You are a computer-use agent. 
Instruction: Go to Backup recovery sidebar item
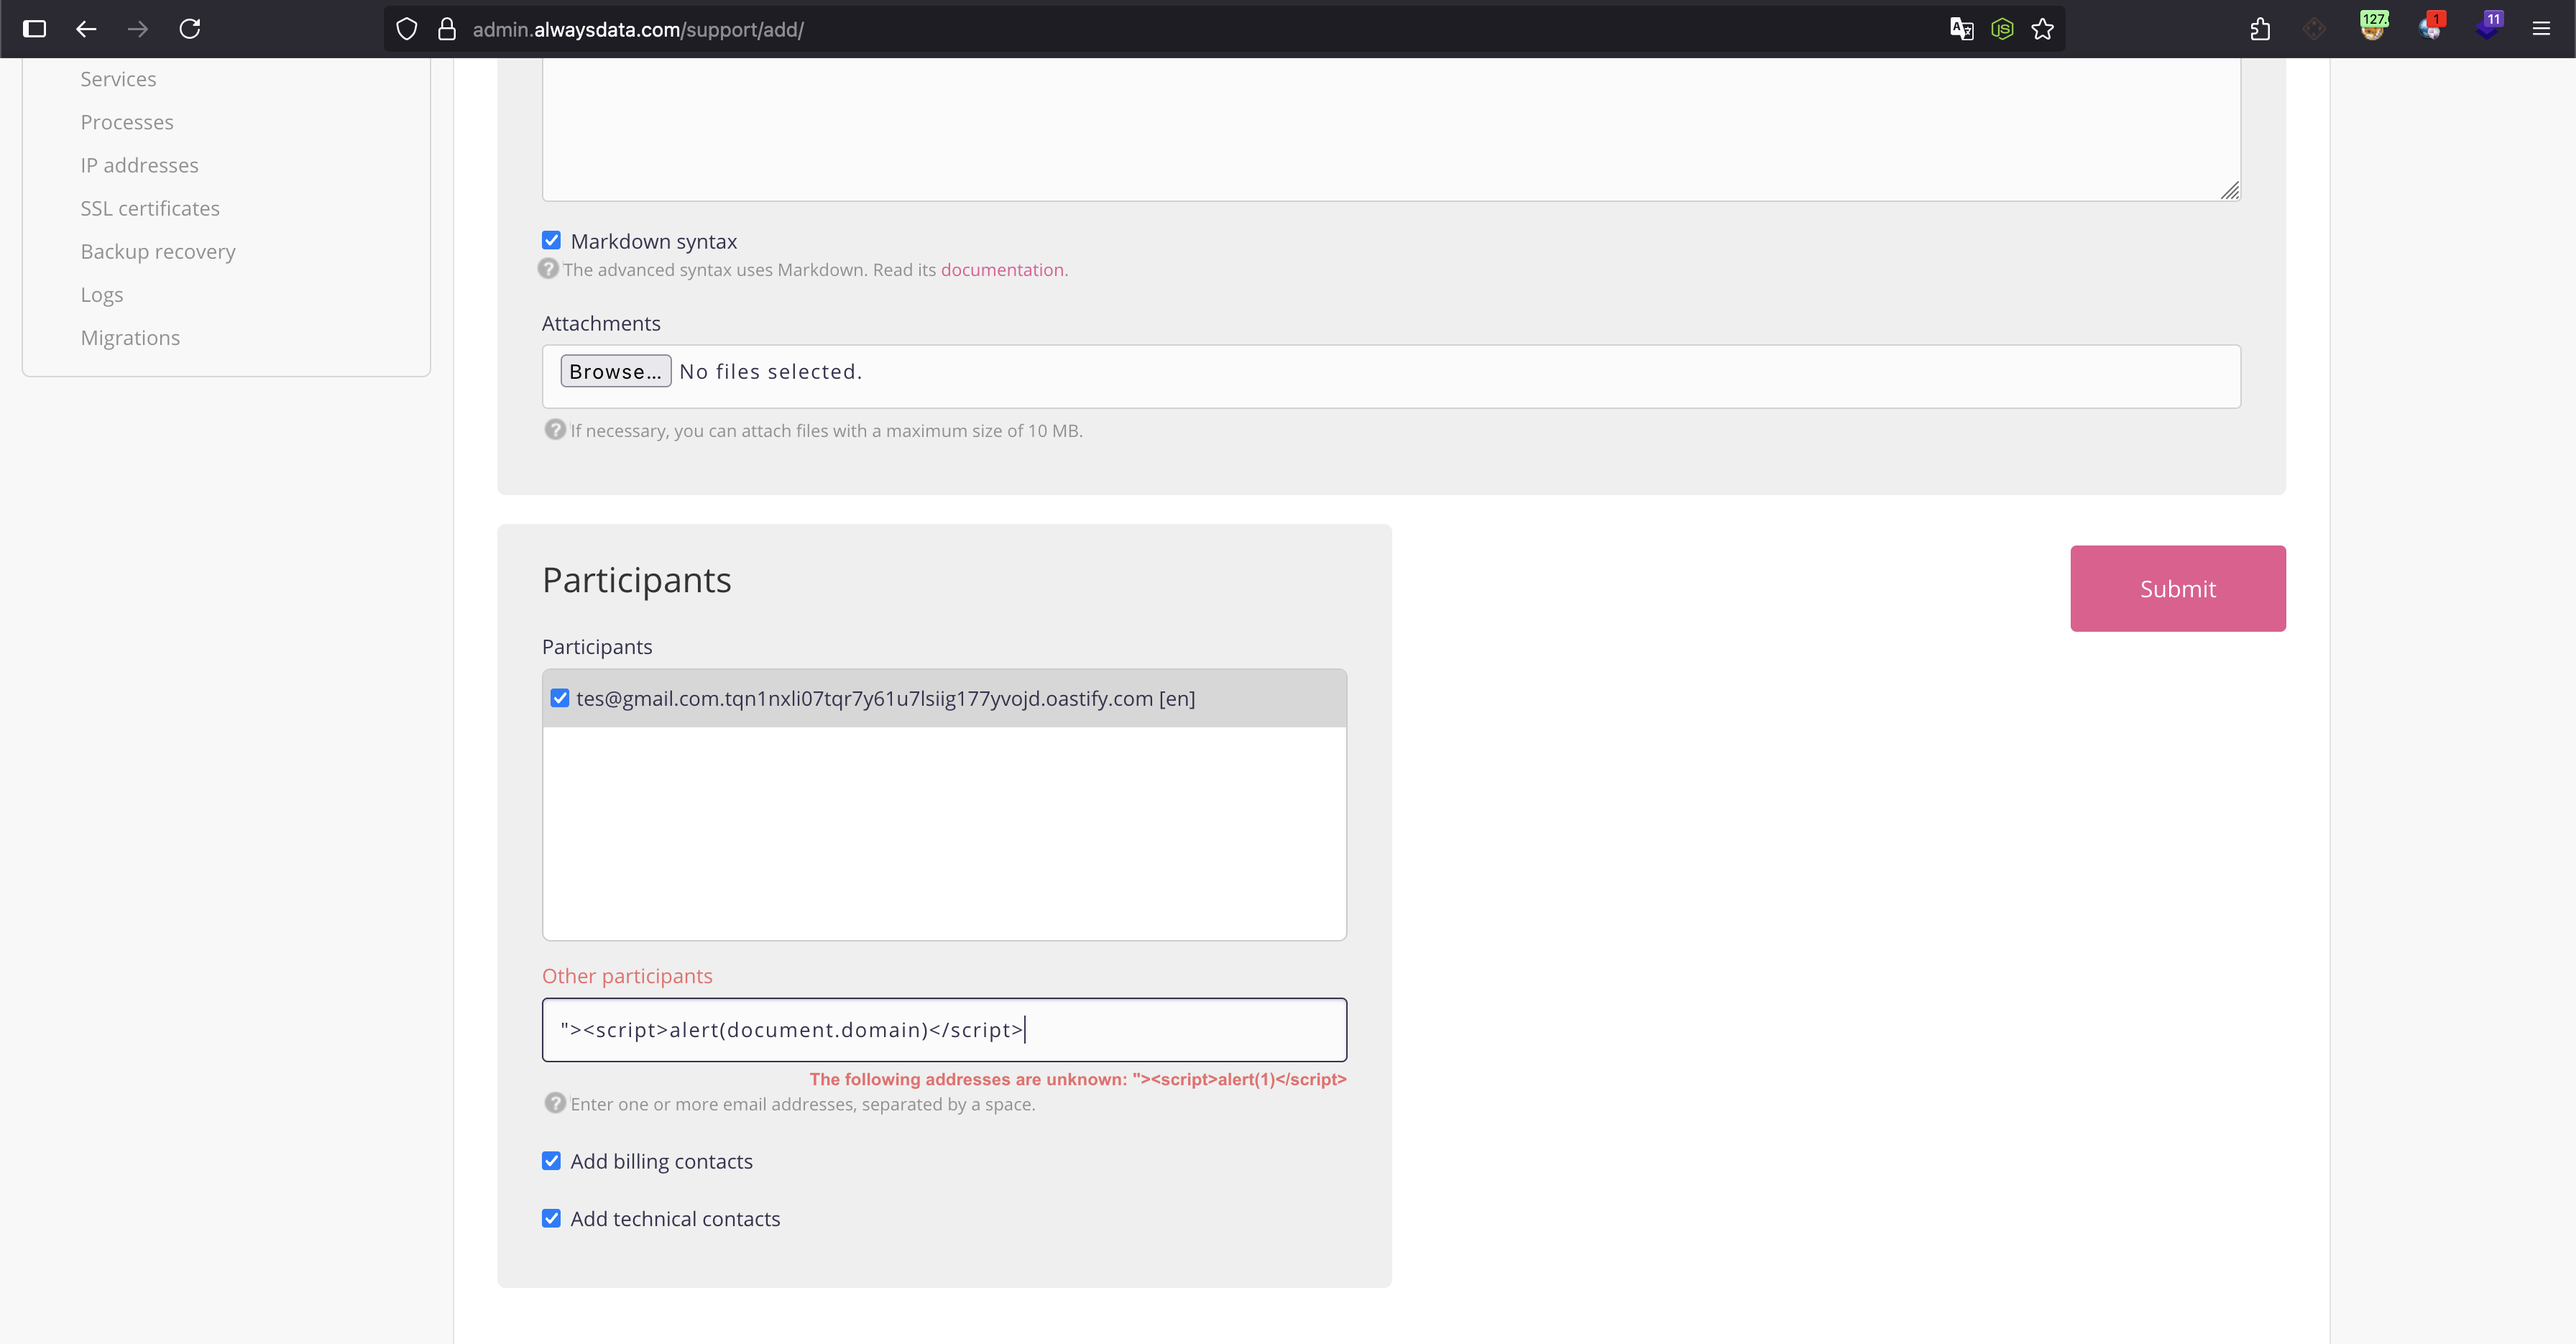[x=158, y=251]
